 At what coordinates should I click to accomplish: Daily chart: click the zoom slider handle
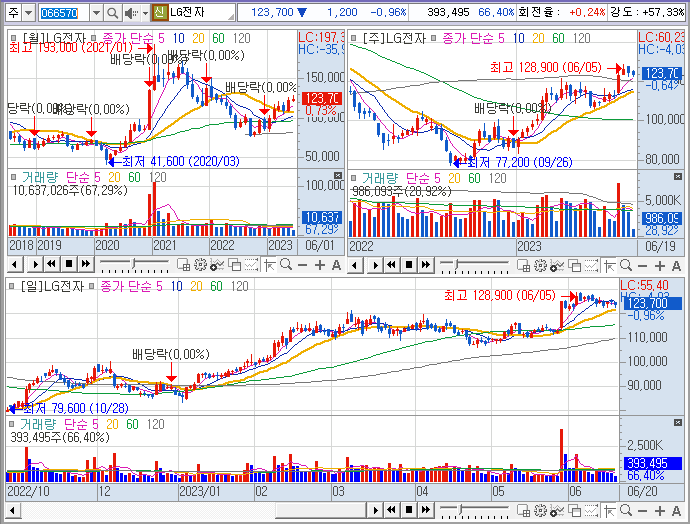pos(460,509)
